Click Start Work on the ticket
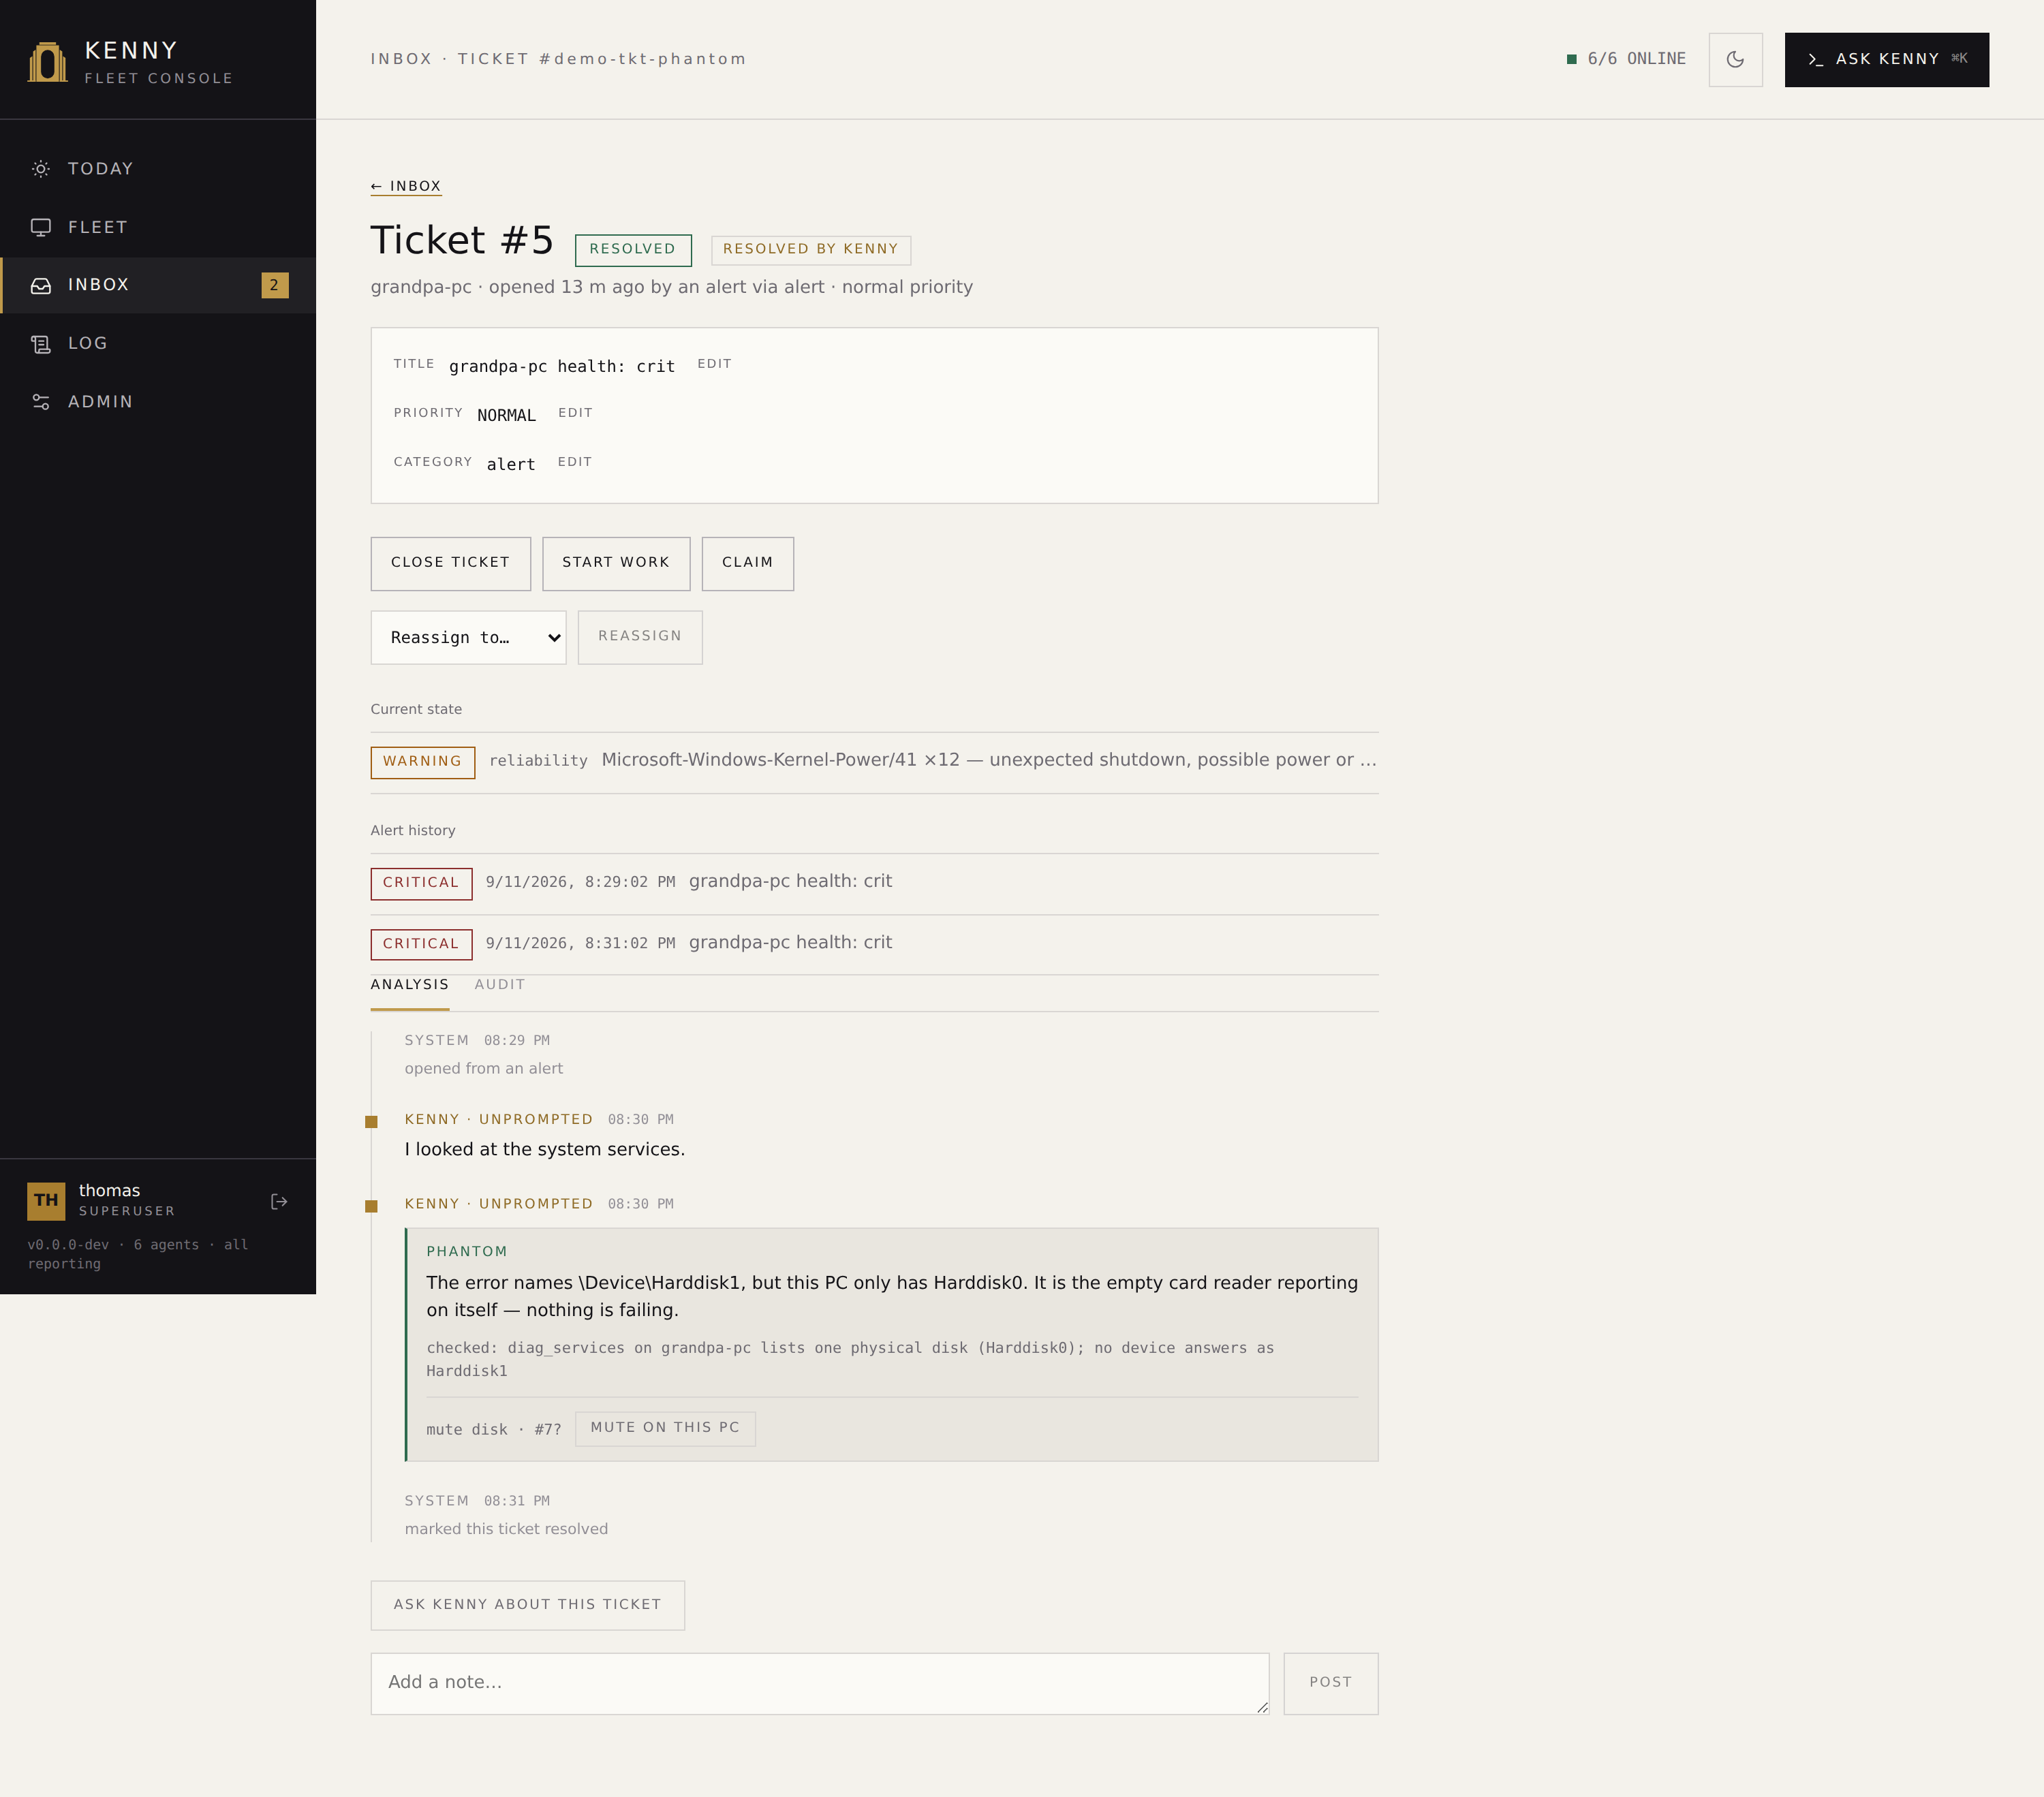Screen dimensions: 2044x1797 point(616,563)
